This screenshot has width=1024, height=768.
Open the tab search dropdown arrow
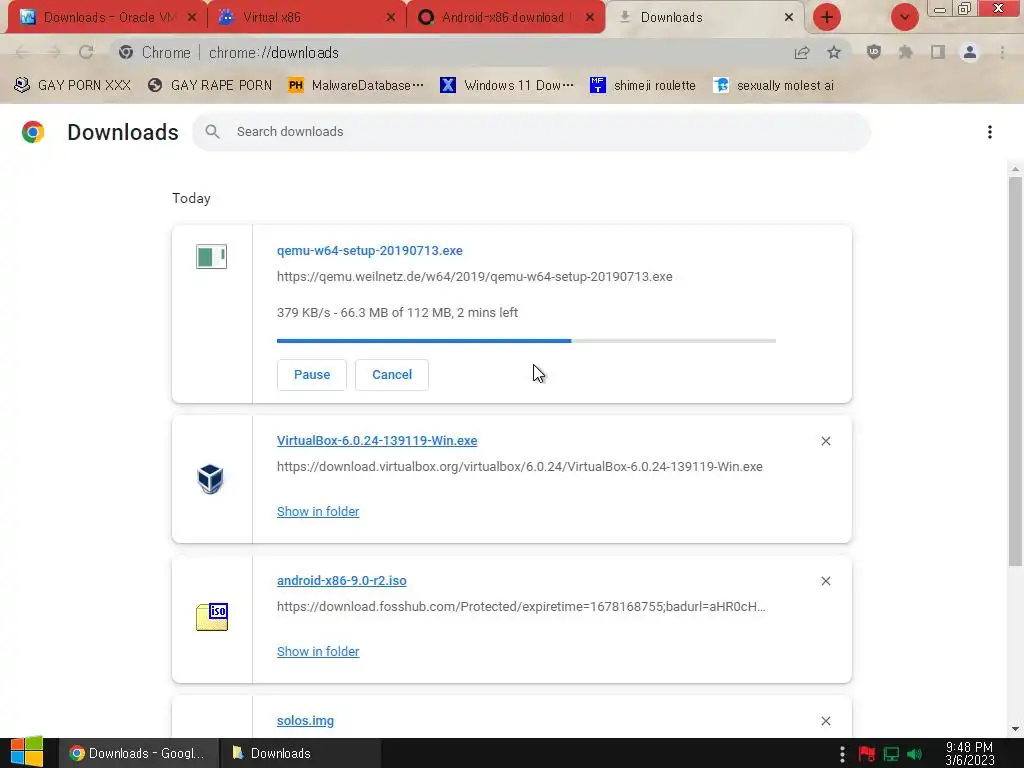904,17
